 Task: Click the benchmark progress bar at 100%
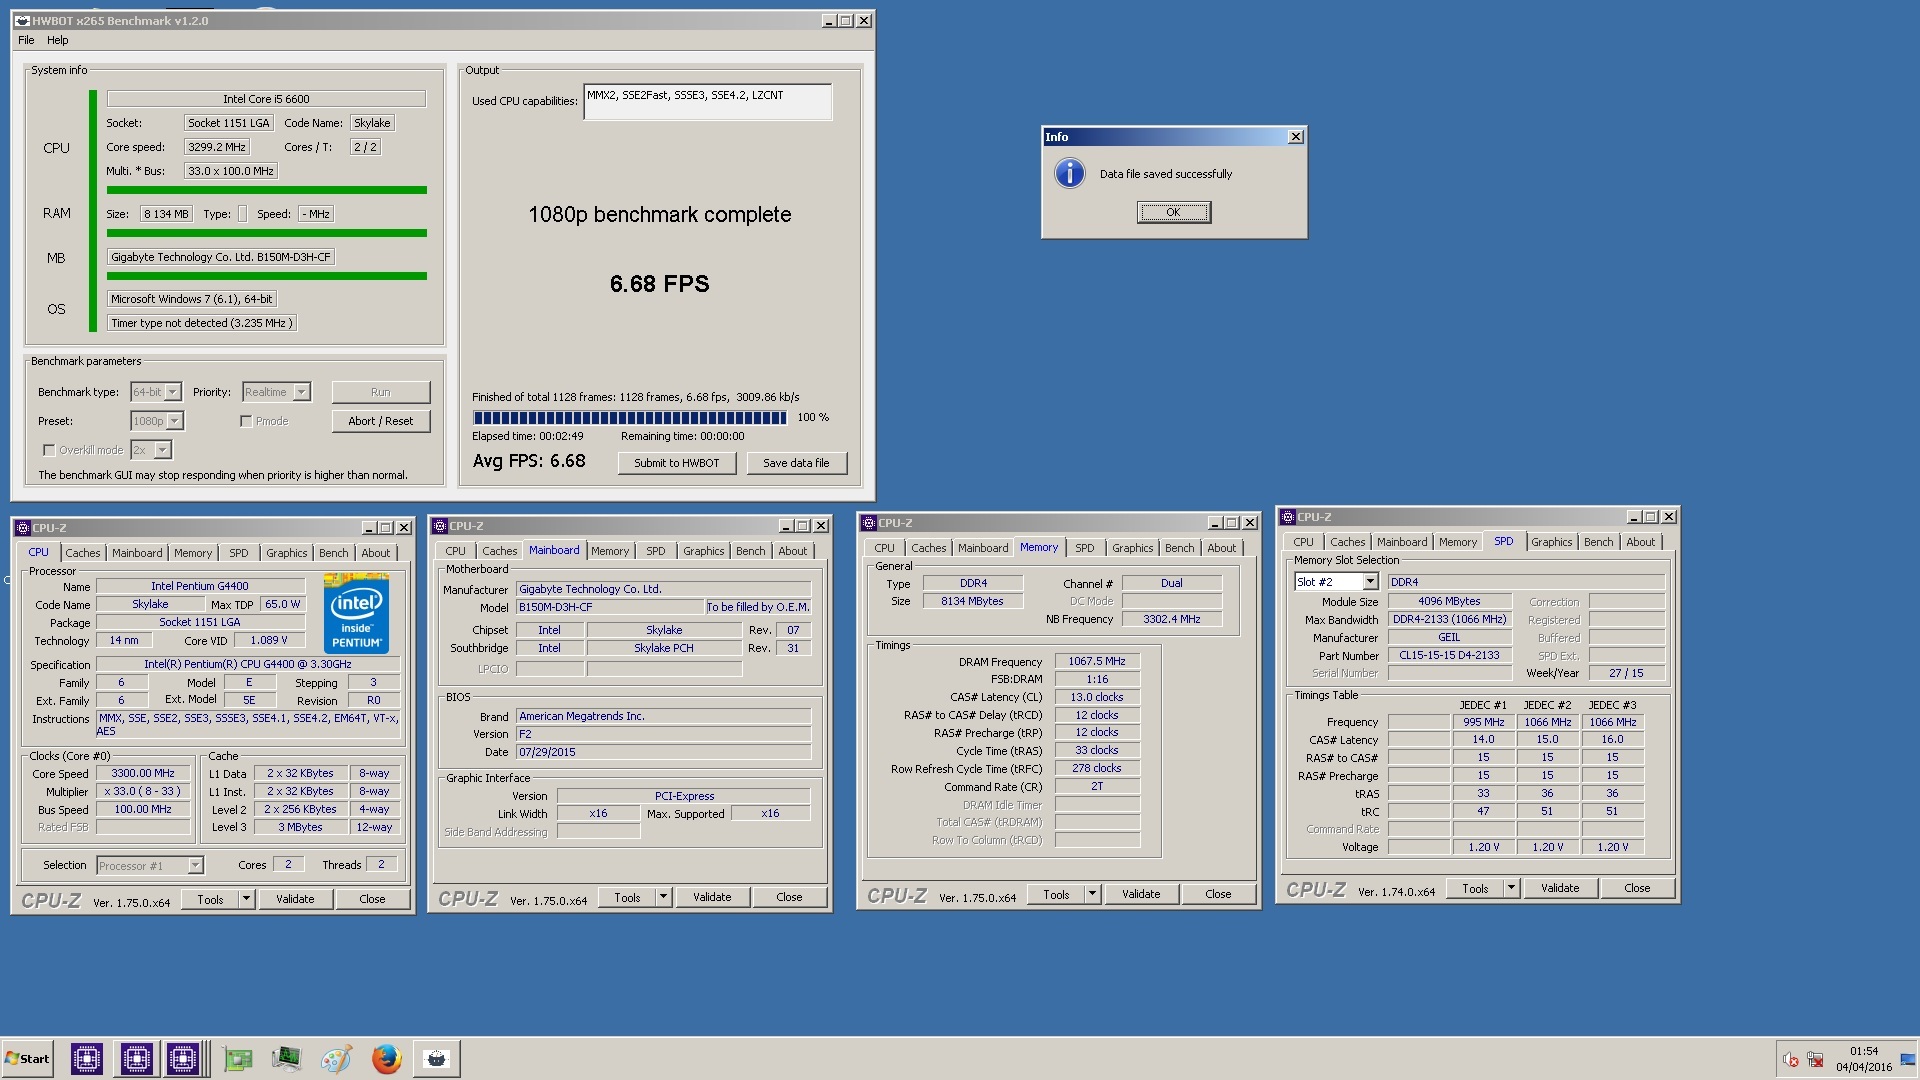click(630, 418)
